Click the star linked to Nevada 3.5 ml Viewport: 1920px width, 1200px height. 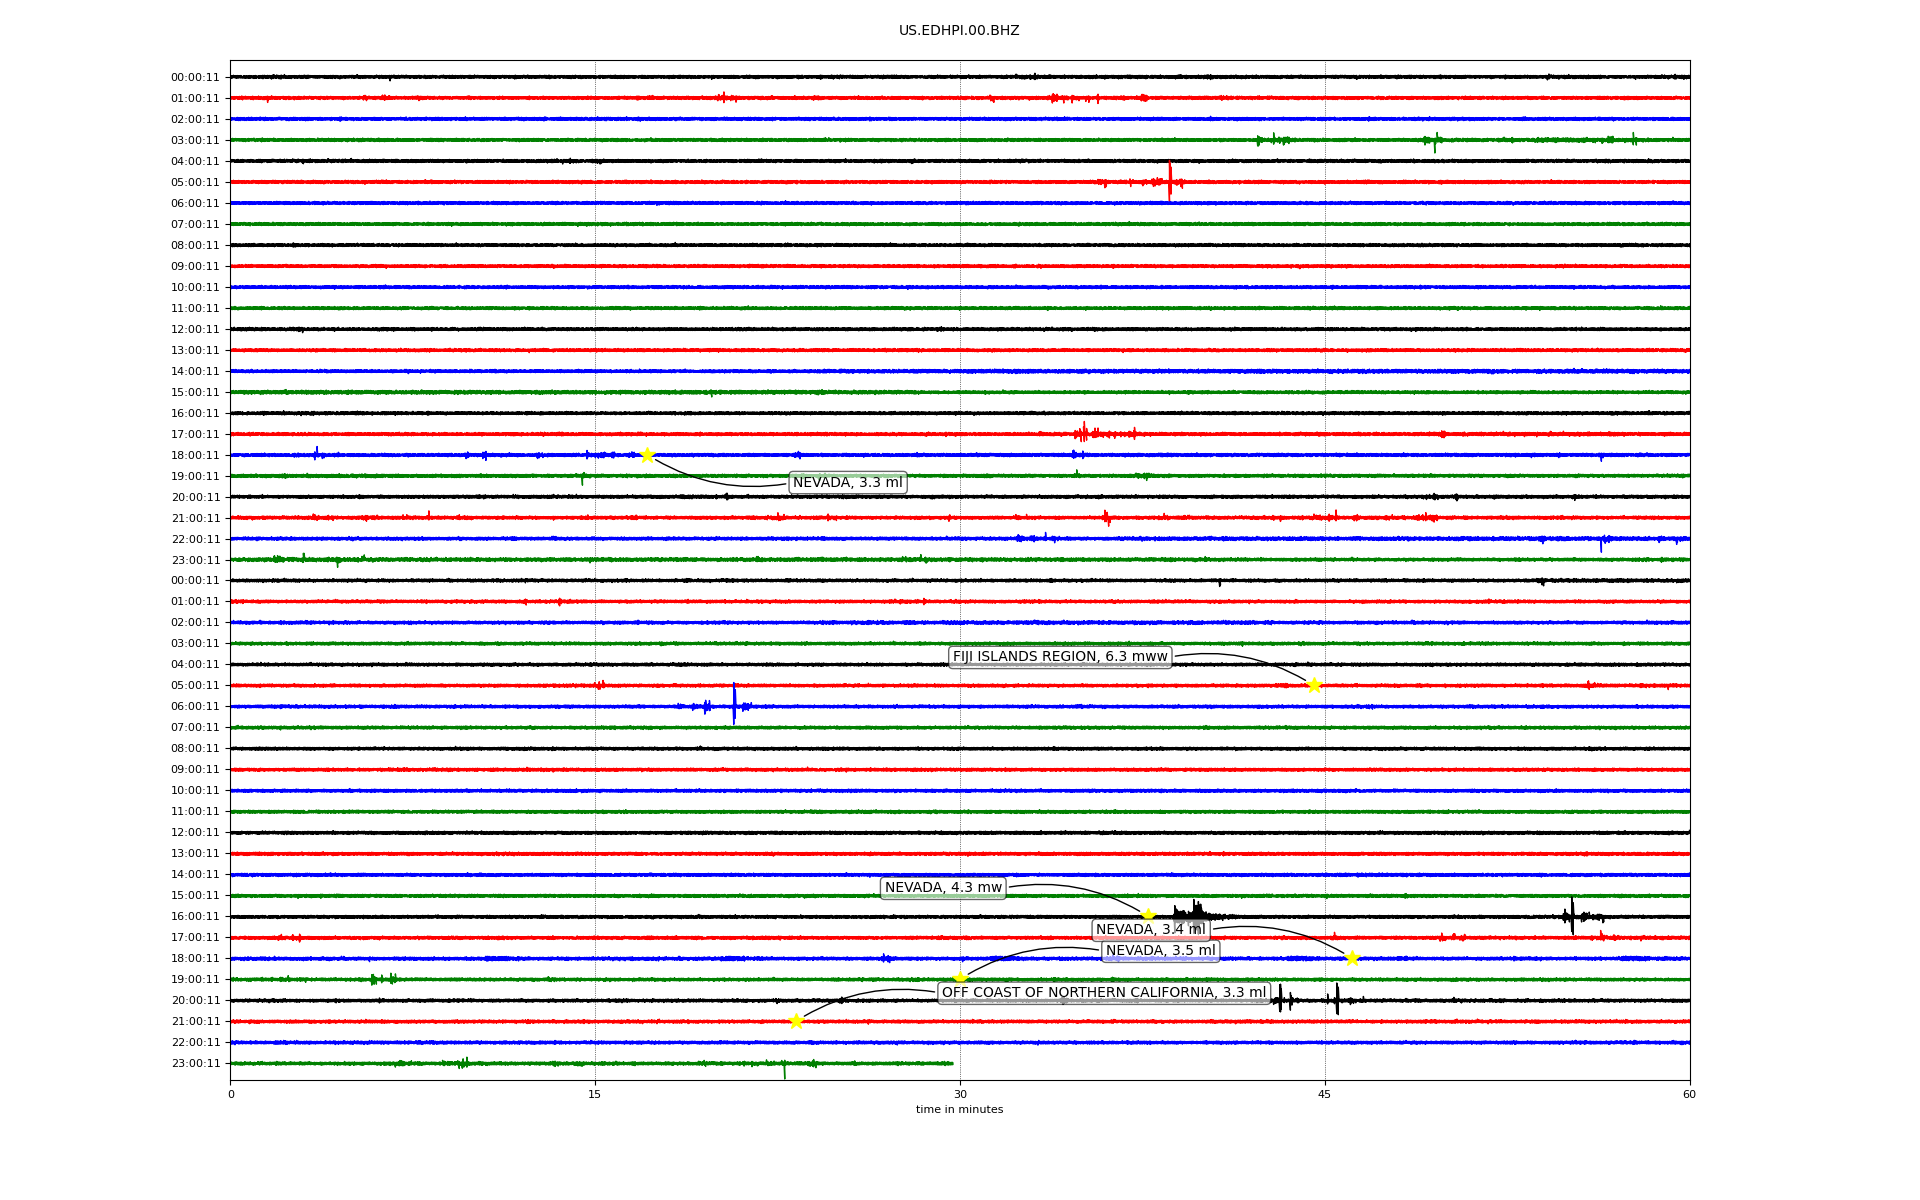click(960, 978)
